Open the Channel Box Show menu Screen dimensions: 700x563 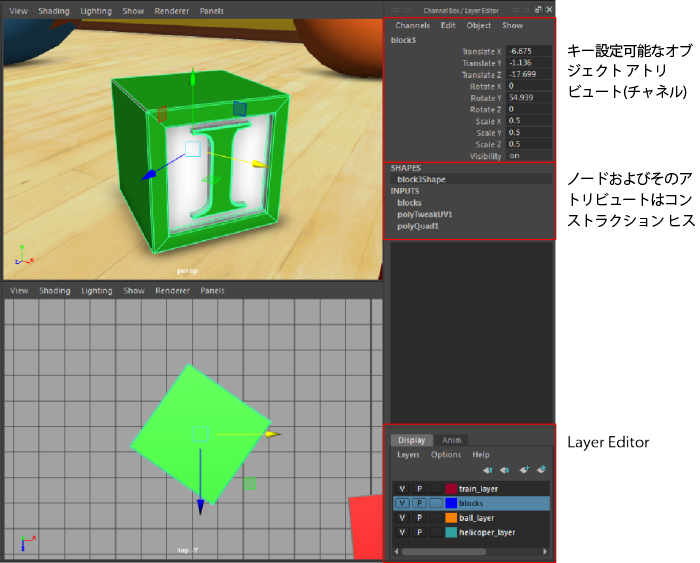tap(512, 25)
